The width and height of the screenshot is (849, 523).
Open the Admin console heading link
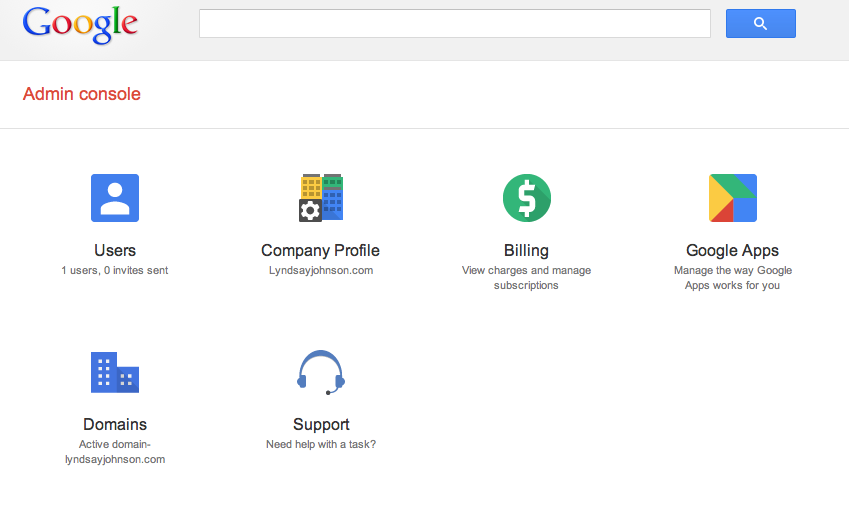(82, 94)
